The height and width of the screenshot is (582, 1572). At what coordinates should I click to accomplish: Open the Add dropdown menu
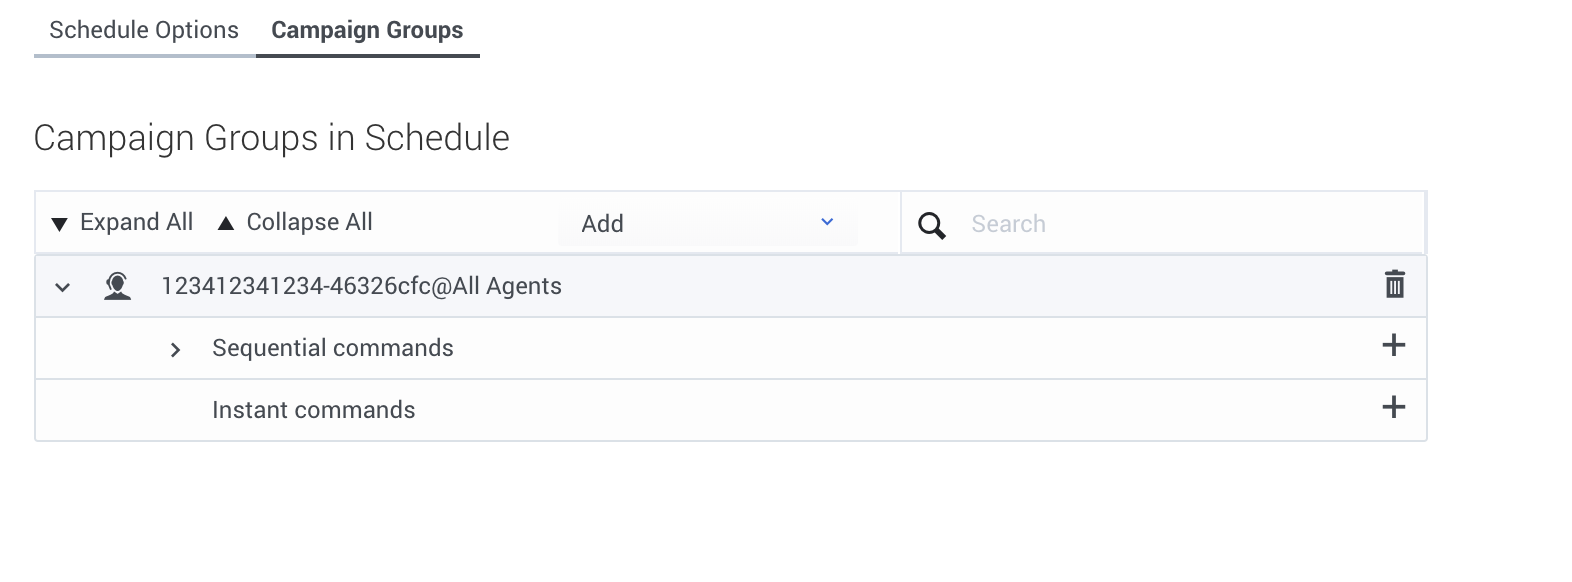706,224
